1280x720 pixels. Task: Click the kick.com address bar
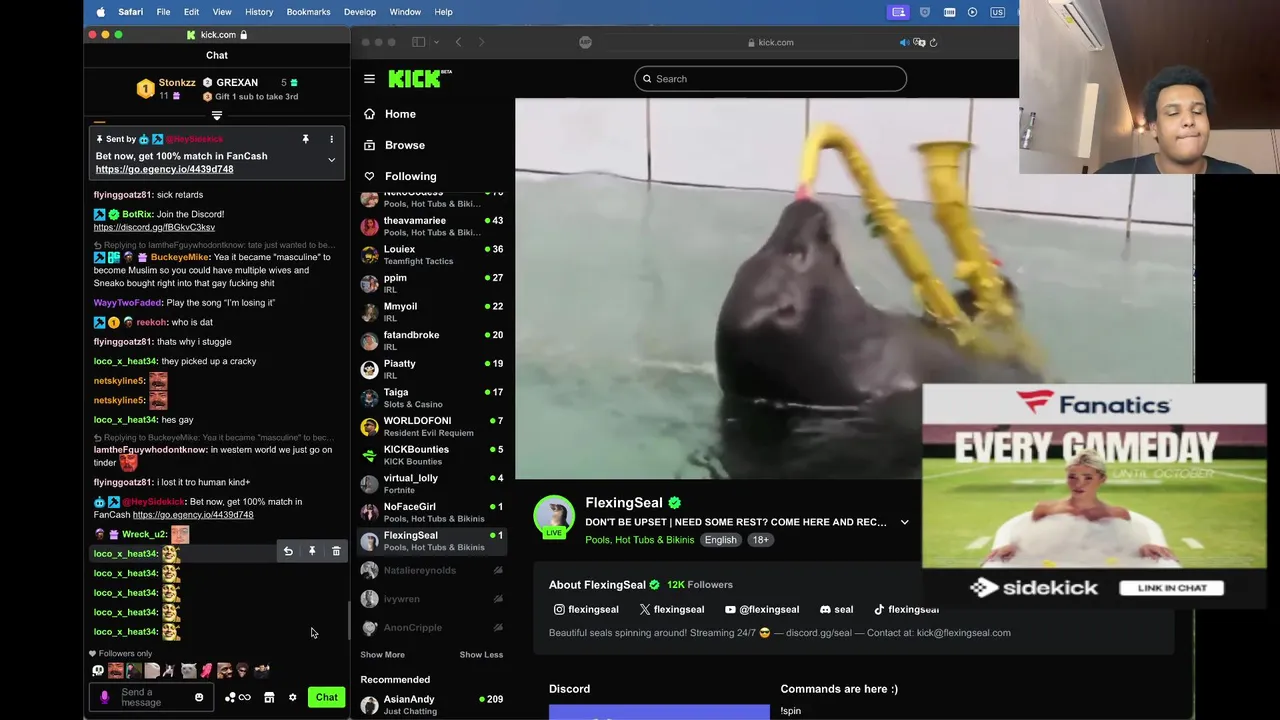(770, 42)
